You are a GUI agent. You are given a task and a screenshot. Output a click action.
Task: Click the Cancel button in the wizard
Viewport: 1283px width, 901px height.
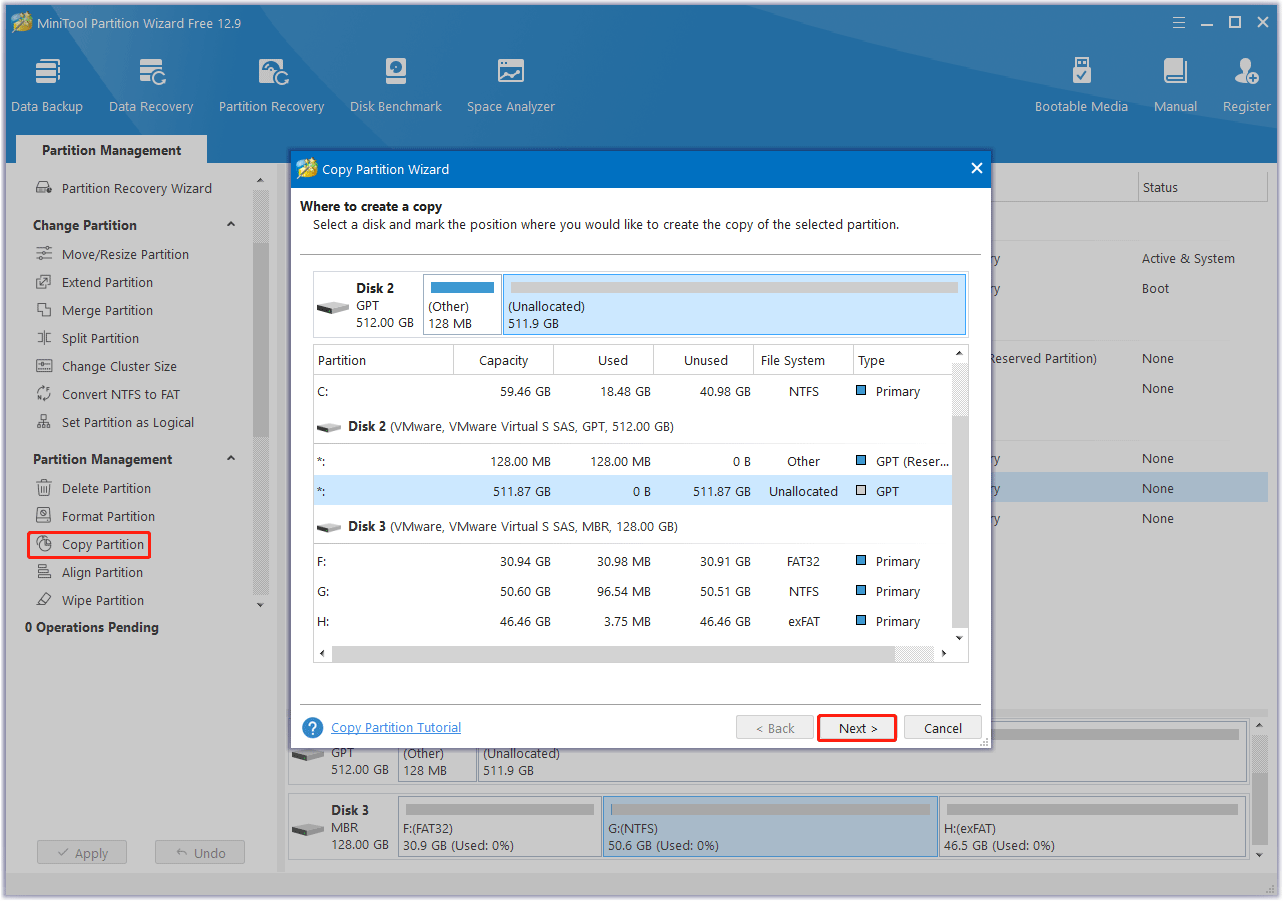(x=943, y=728)
